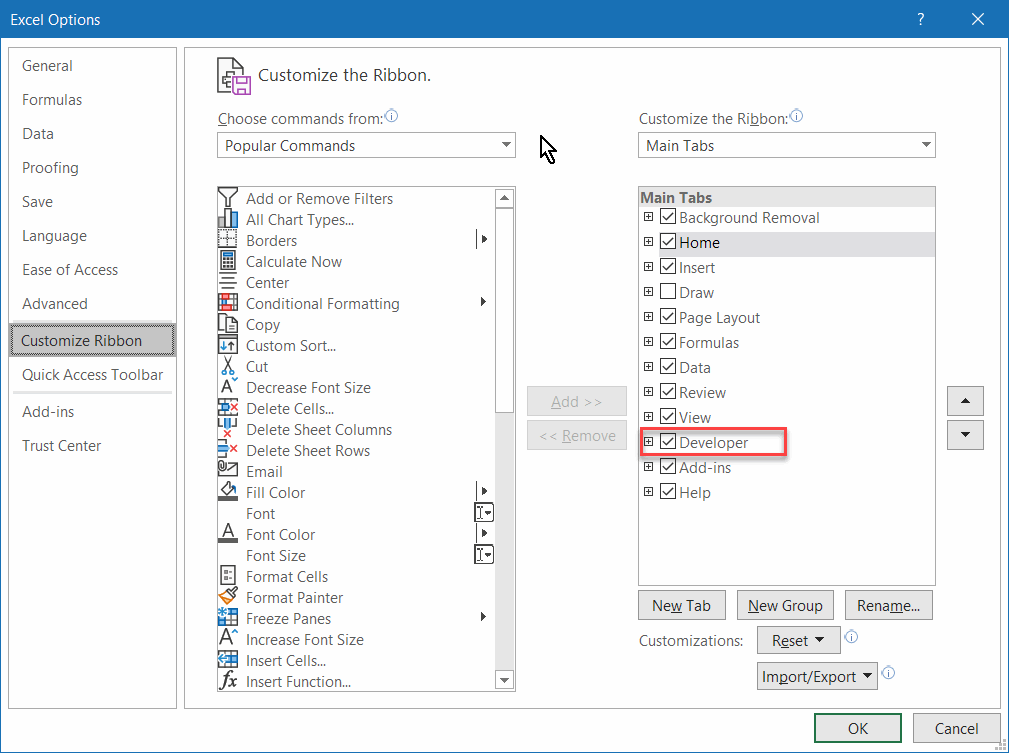Toggle the Page Layout checkbox
Image resolution: width=1009 pixels, height=753 pixels.
(x=668, y=317)
